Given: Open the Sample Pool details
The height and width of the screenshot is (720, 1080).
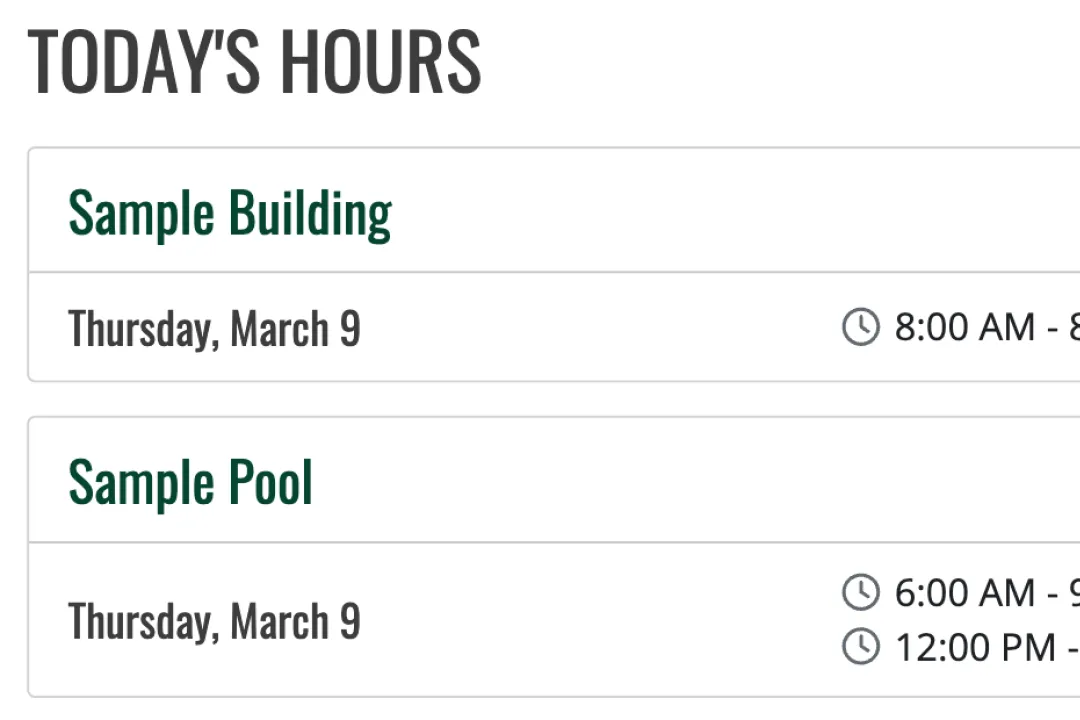Looking at the screenshot, I should coord(190,481).
